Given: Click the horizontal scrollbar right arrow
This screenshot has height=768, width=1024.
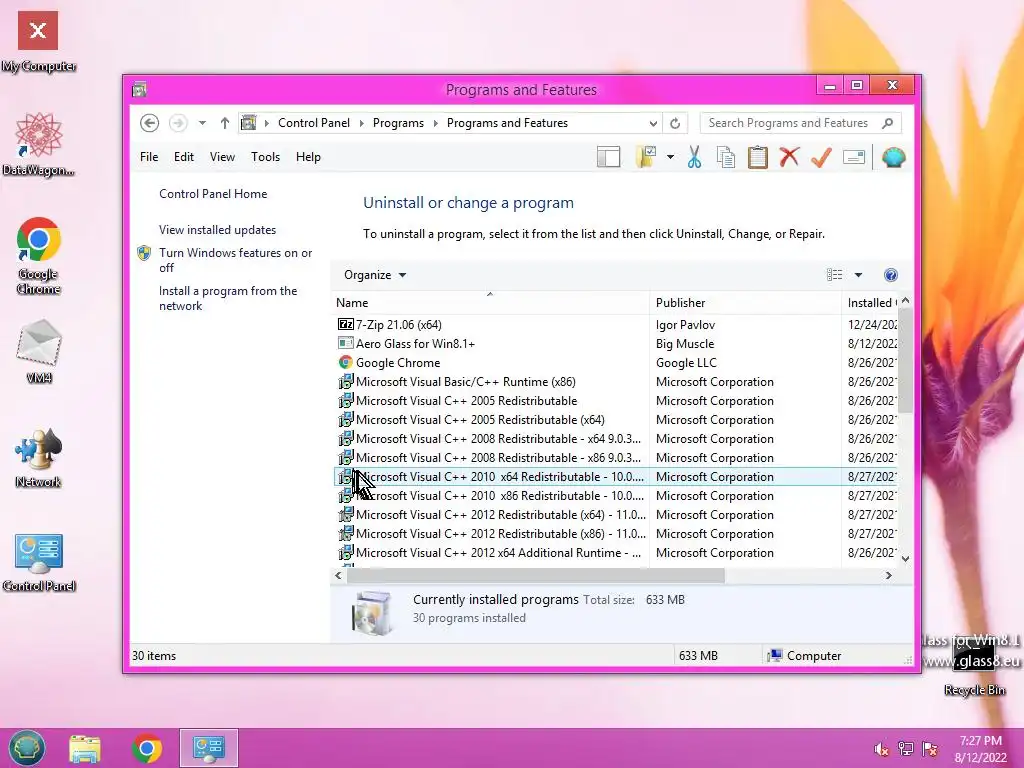Looking at the screenshot, I should [888, 575].
